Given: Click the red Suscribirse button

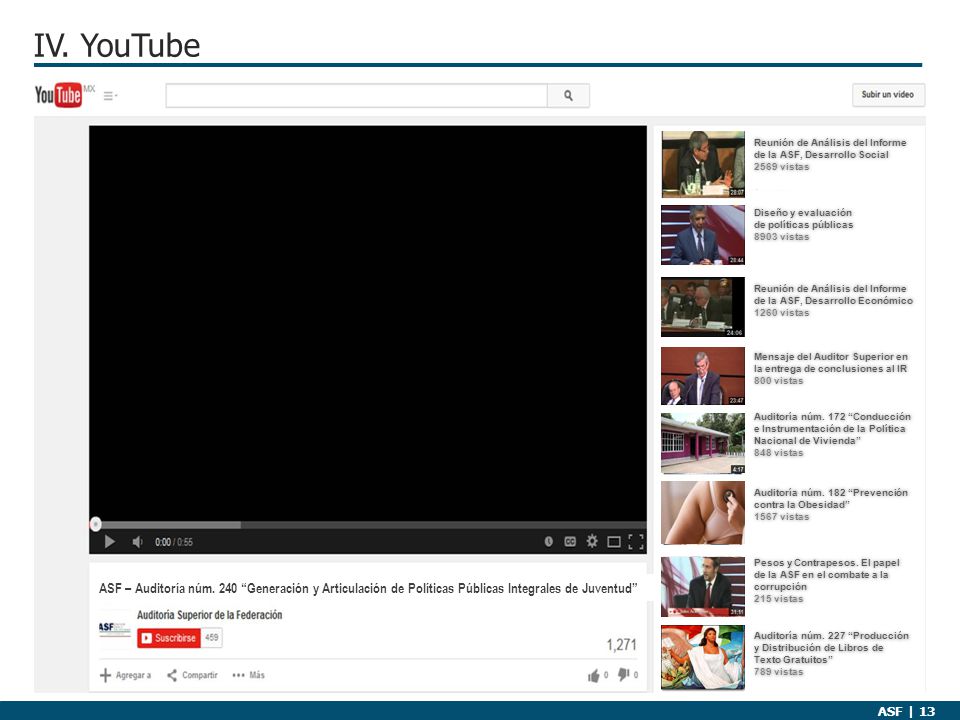Looking at the screenshot, I should coord(169,638).
